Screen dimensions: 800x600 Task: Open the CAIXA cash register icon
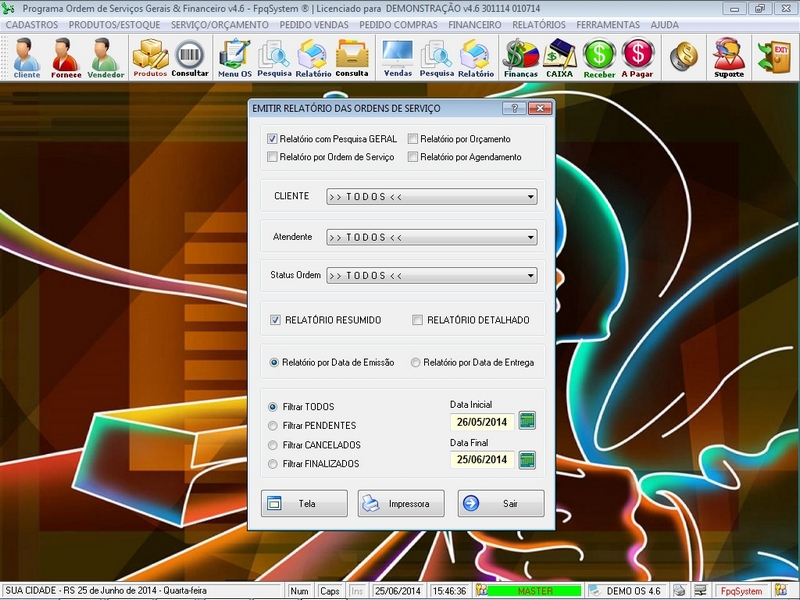click(559, 55)
